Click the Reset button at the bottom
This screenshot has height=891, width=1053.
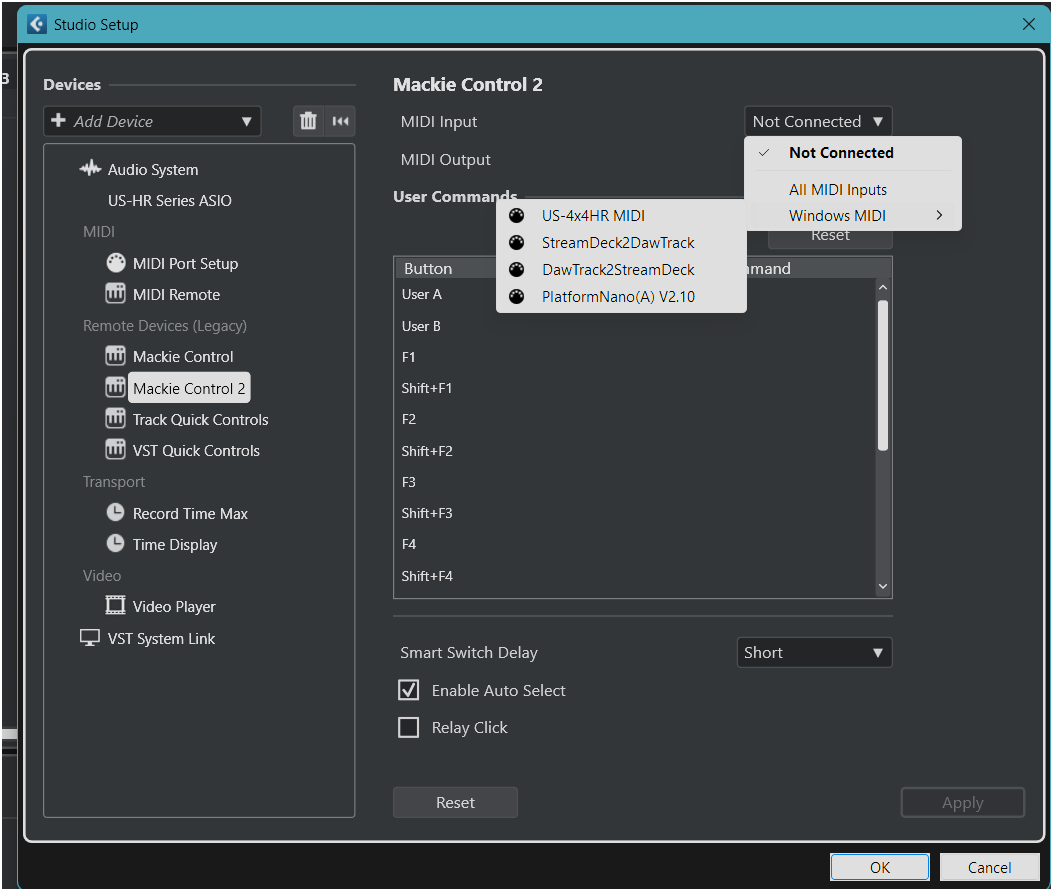[x=455, y=802]
